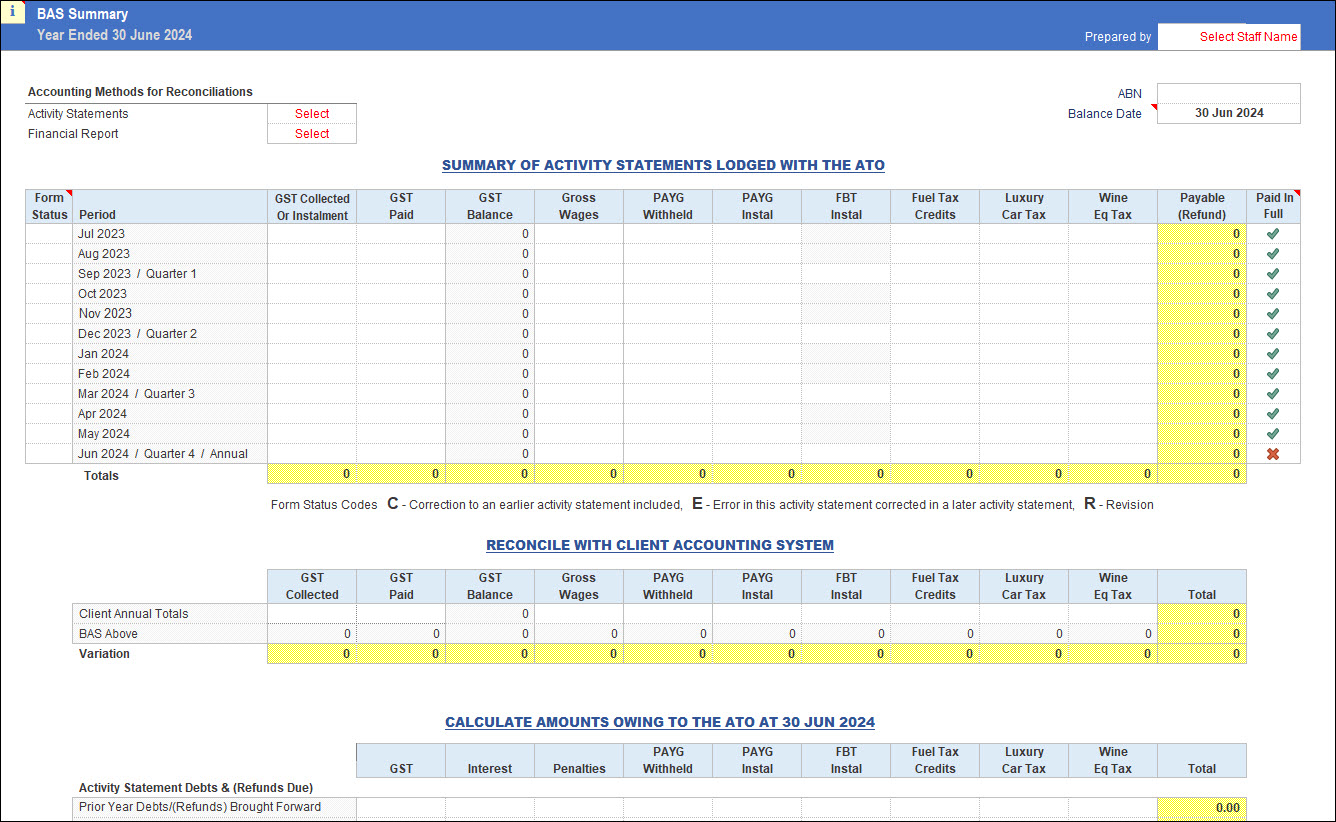This screenshot has height=822, width=1336.
Task: Click FBT Instal cell for Dec 2023 / Quarter 2
Action: [846, 333]
